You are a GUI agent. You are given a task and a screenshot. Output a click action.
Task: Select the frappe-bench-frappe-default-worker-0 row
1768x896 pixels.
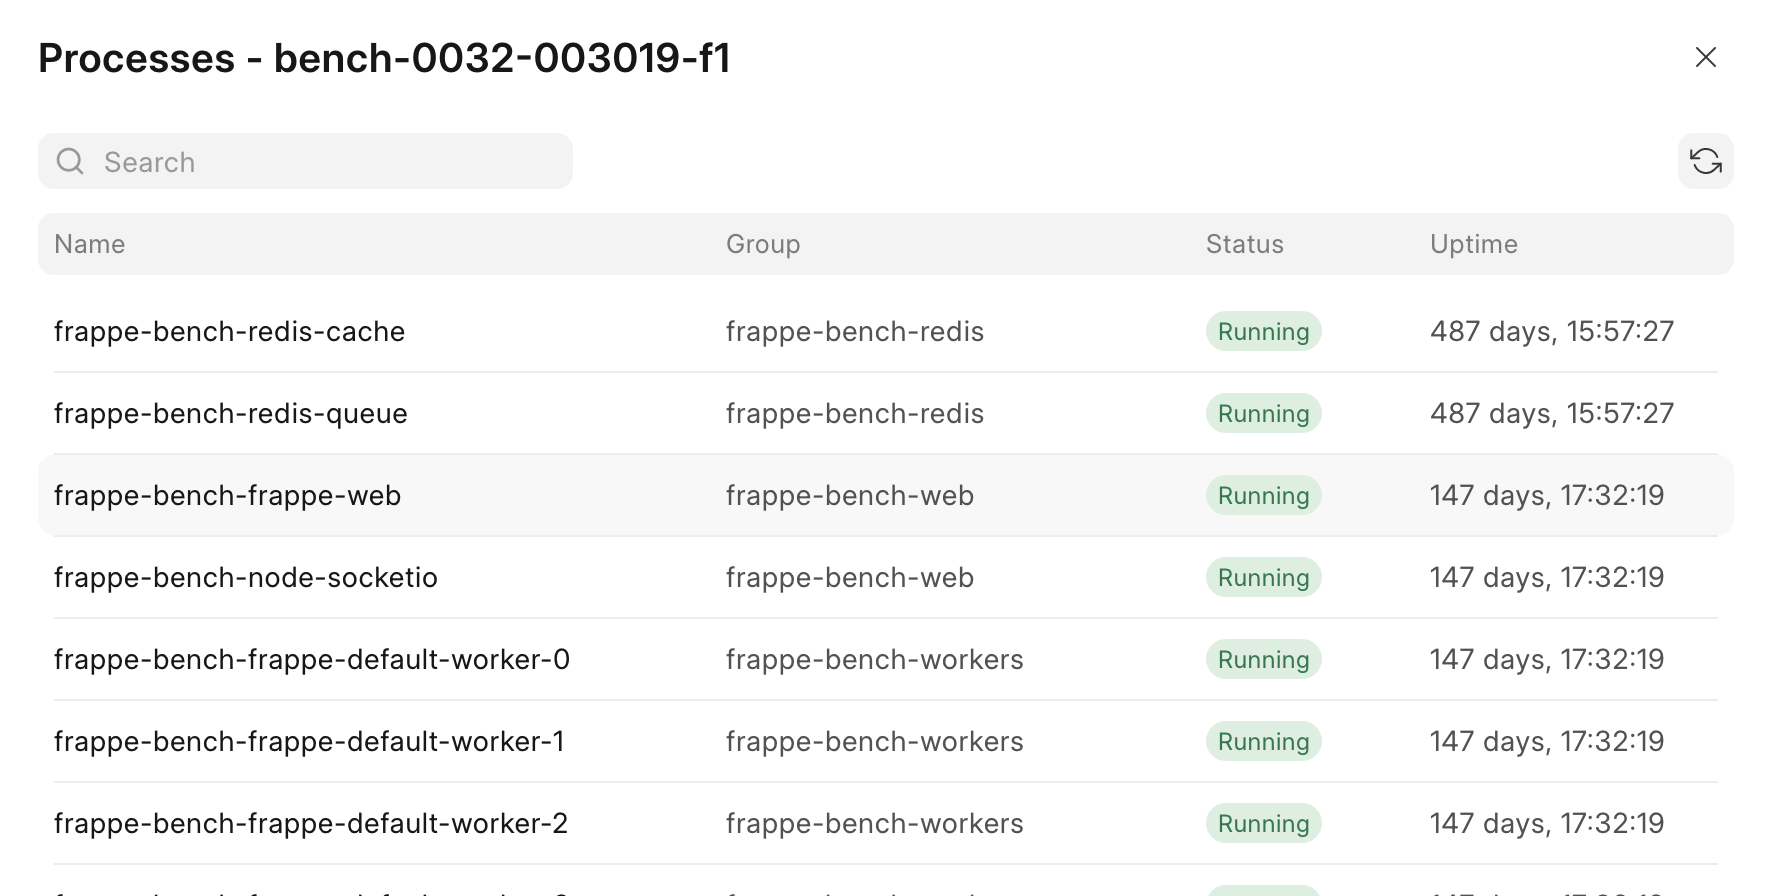[311, 659]
